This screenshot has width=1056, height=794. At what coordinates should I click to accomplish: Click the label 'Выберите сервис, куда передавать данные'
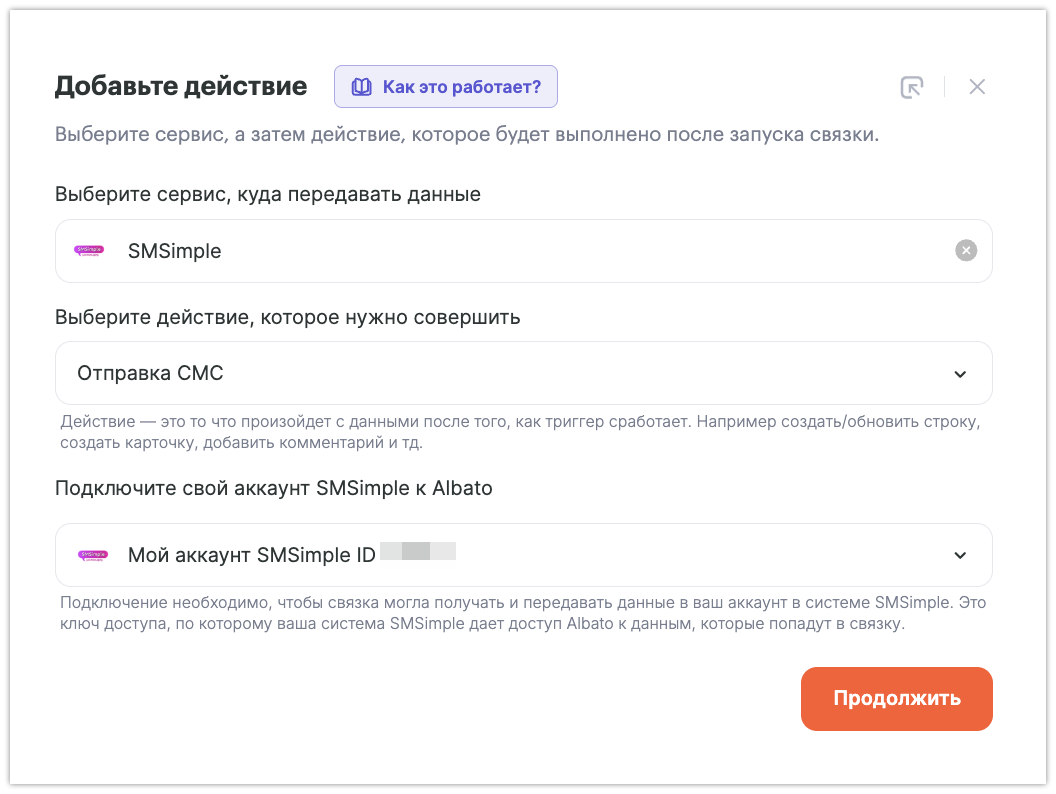click(268, 194)
